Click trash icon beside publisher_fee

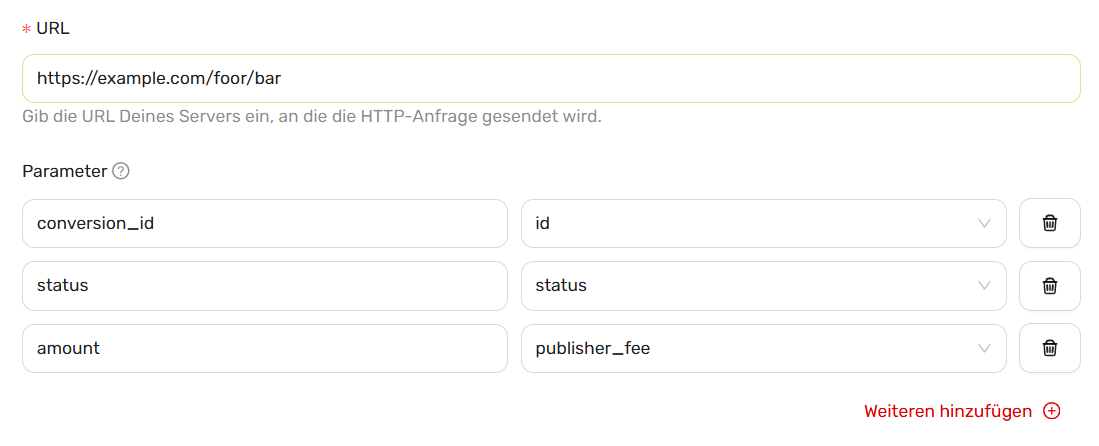(1049, 348)
